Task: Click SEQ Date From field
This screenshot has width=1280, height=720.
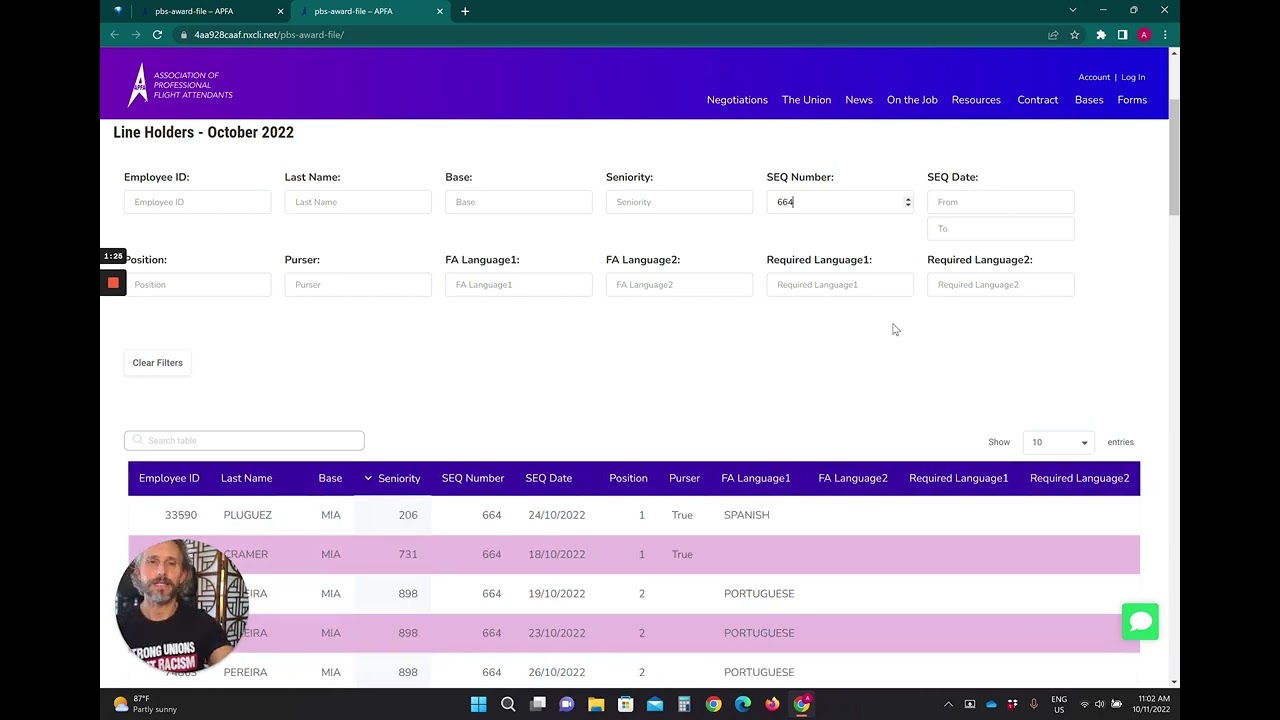Action: pyautogui.click(x=1000, y=202)
